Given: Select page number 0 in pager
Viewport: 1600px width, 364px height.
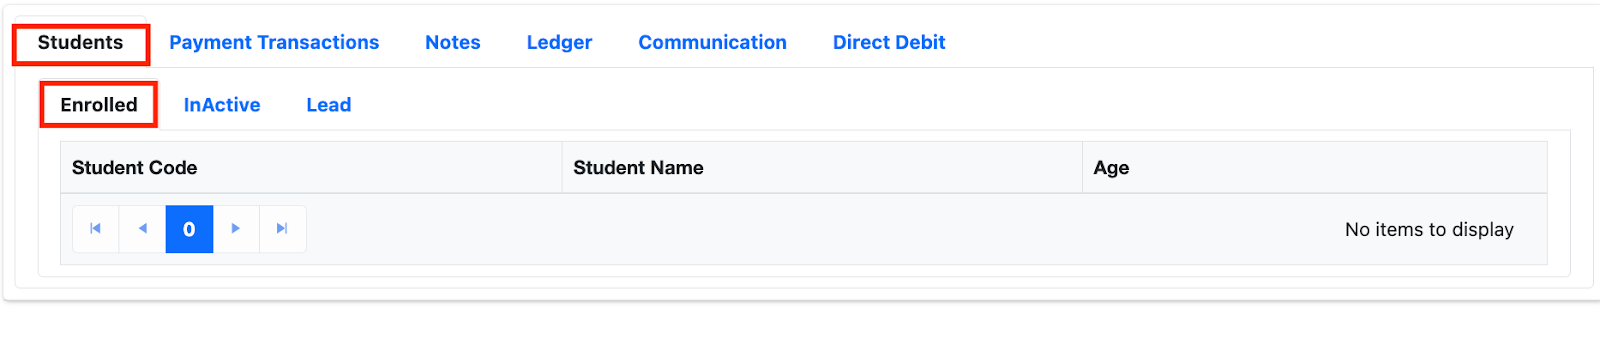Looking at the screenshot, I should [189, 229].
